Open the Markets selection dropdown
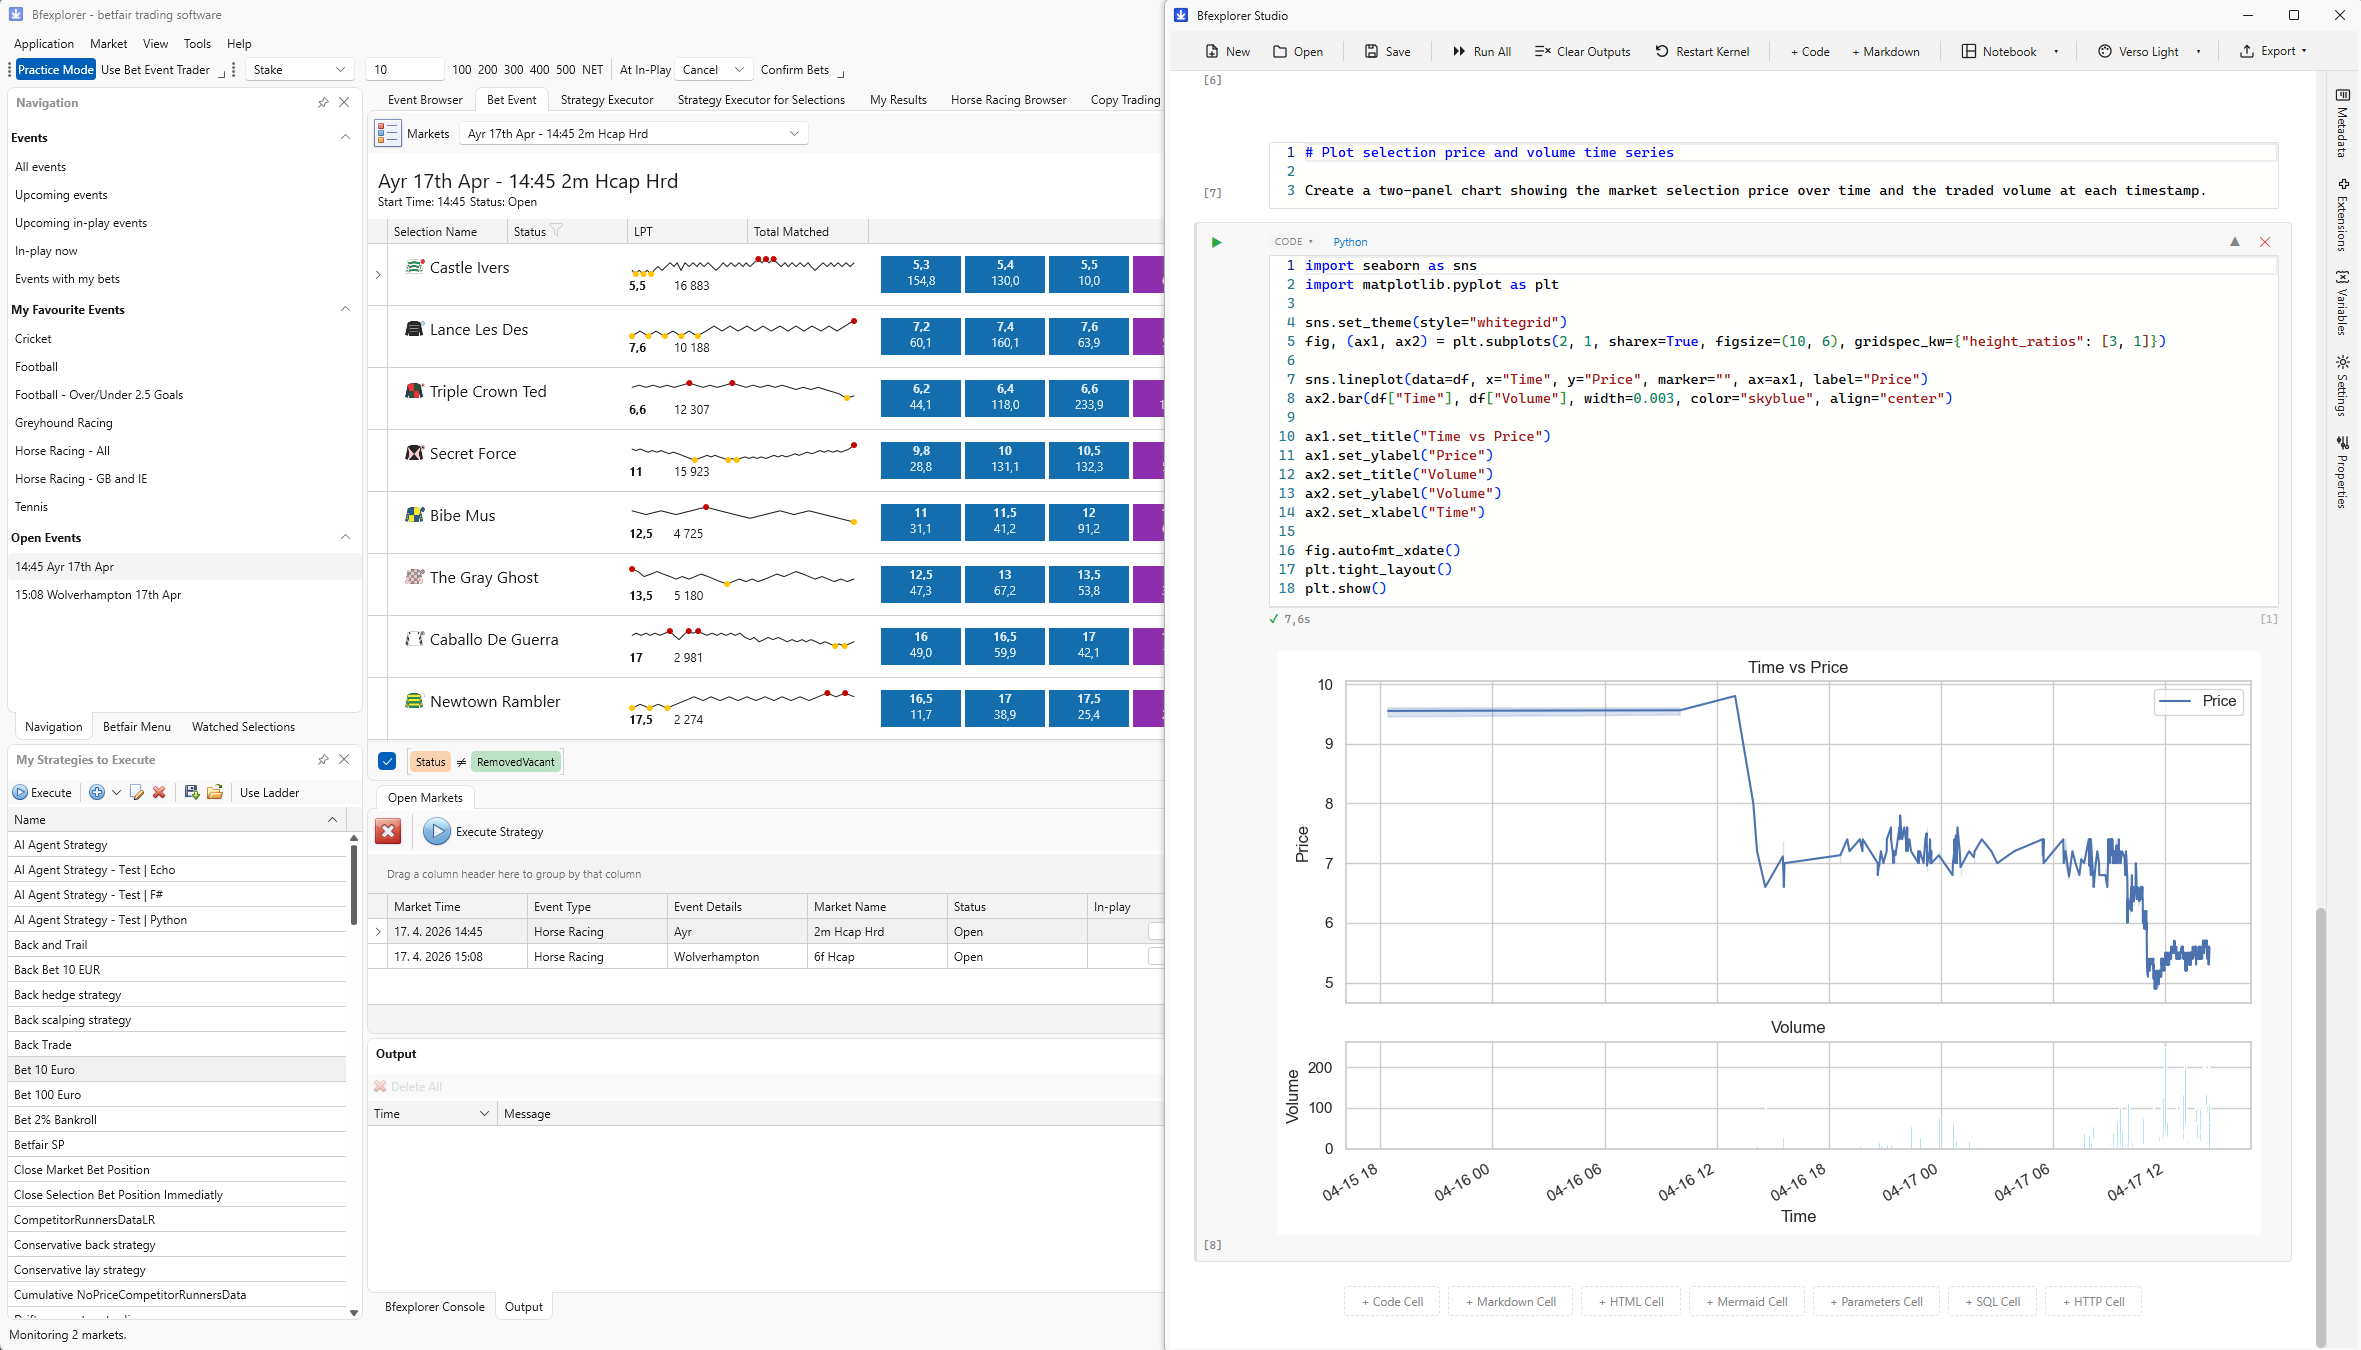 coord(794,134)
